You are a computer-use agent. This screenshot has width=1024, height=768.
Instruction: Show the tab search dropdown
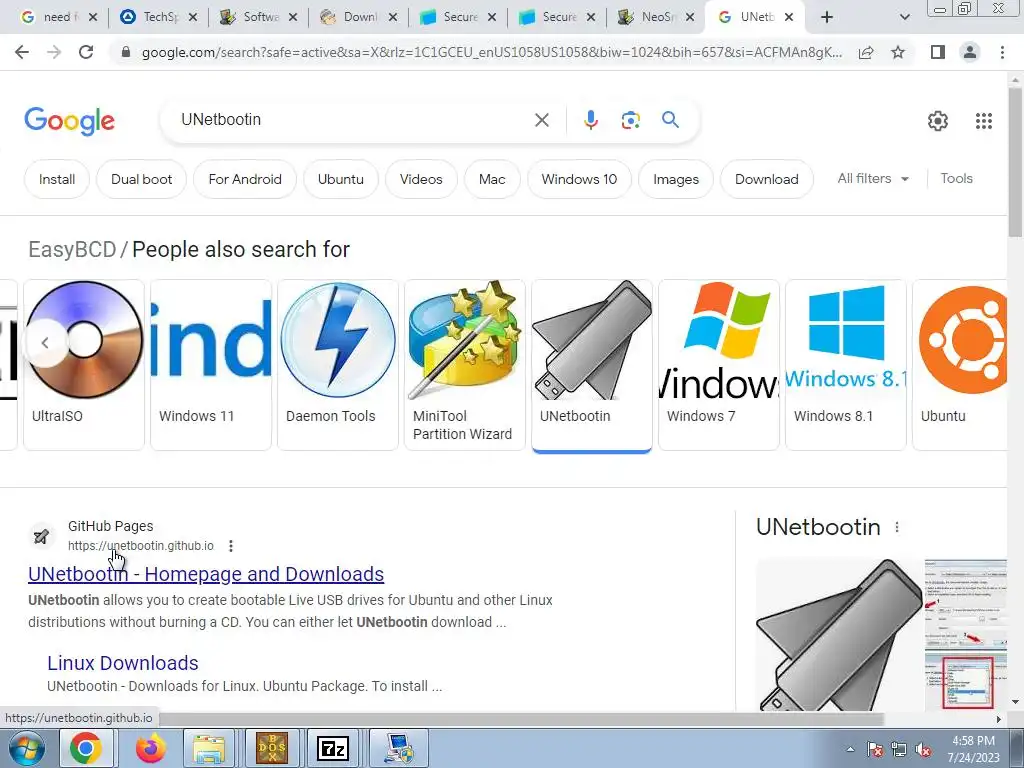point(904,17)
